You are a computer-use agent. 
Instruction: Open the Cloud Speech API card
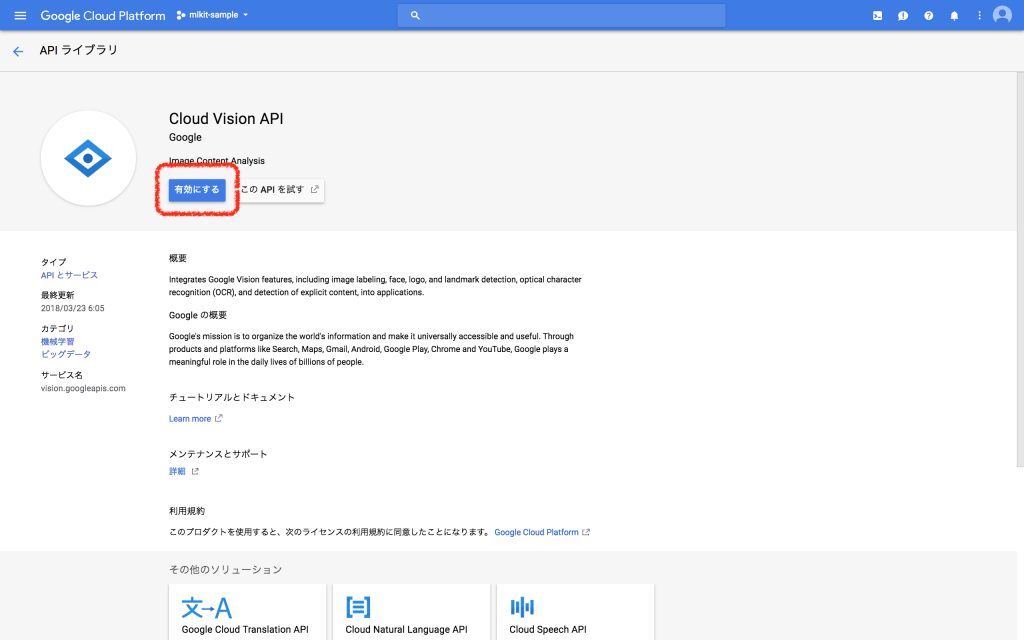pyautogui.click(x=575, y=612)
